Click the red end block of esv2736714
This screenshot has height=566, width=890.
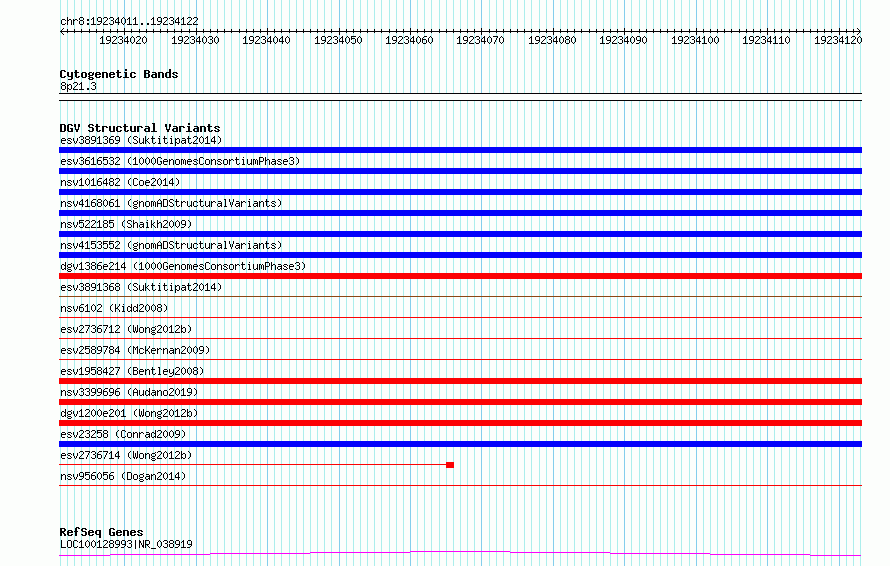tap(450, 465)
